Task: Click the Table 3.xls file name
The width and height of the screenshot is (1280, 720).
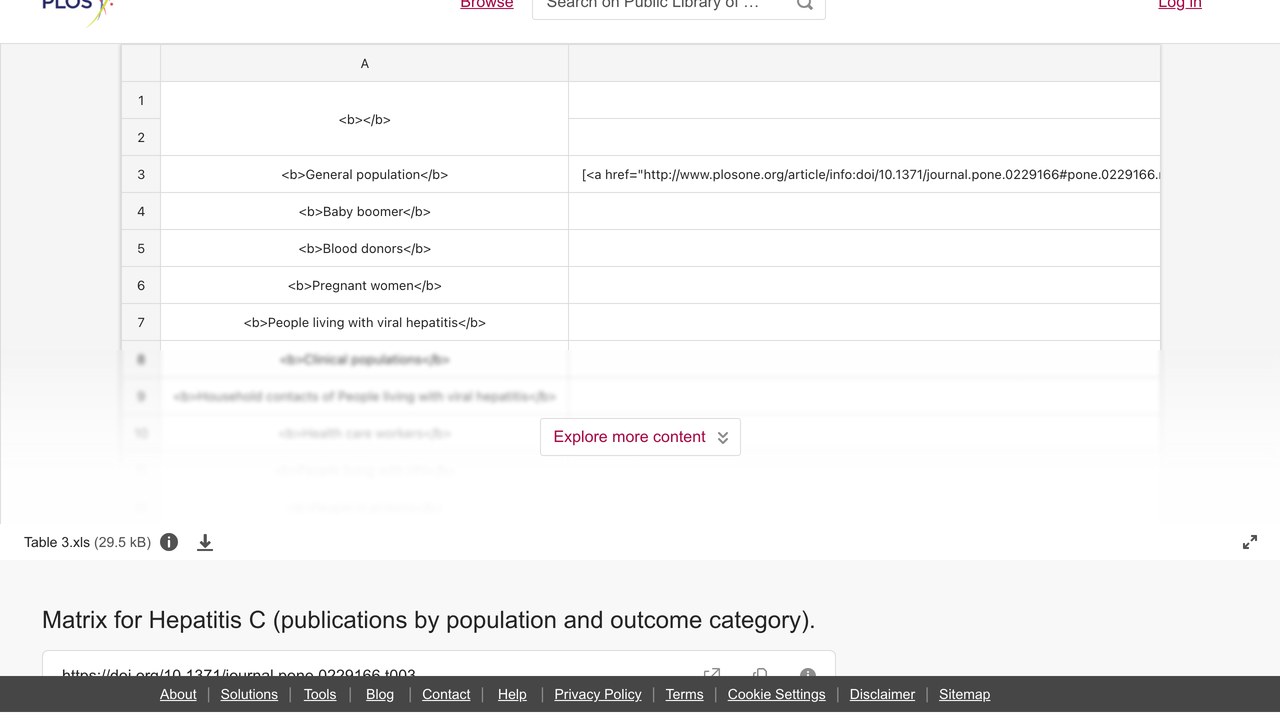Action: pyautogui.click(x=57, y=542)
